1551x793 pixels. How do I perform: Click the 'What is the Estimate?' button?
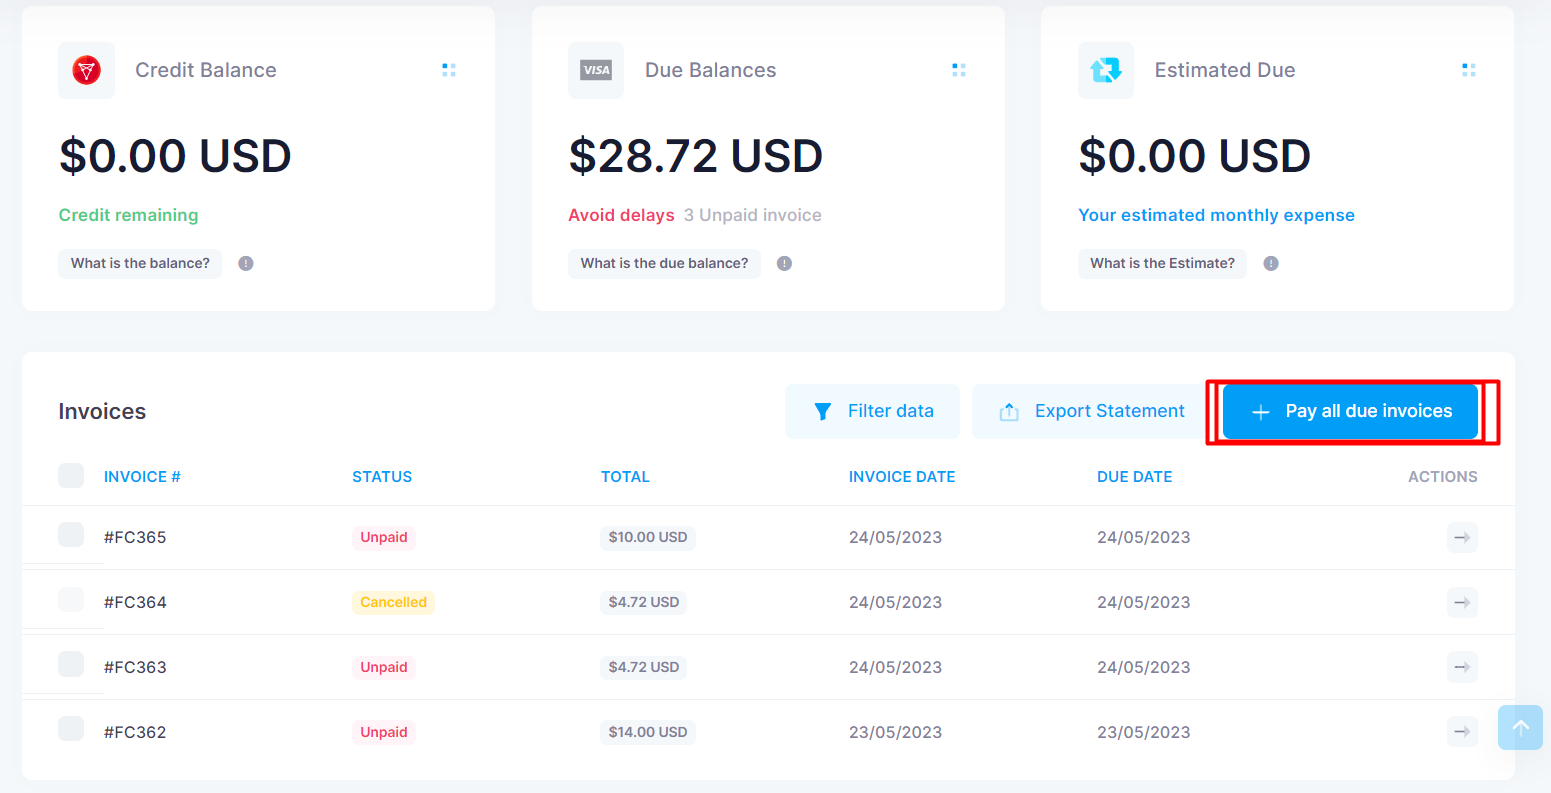click(x=1162, y=264)
